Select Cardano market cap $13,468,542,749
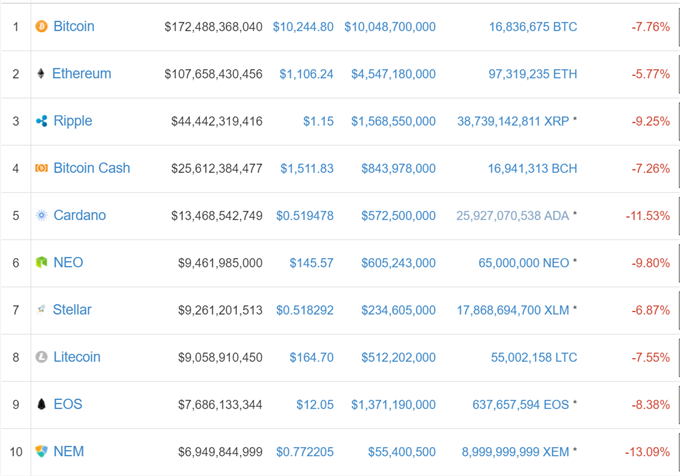The image size is (680, 476). click(x=217, y=216)
